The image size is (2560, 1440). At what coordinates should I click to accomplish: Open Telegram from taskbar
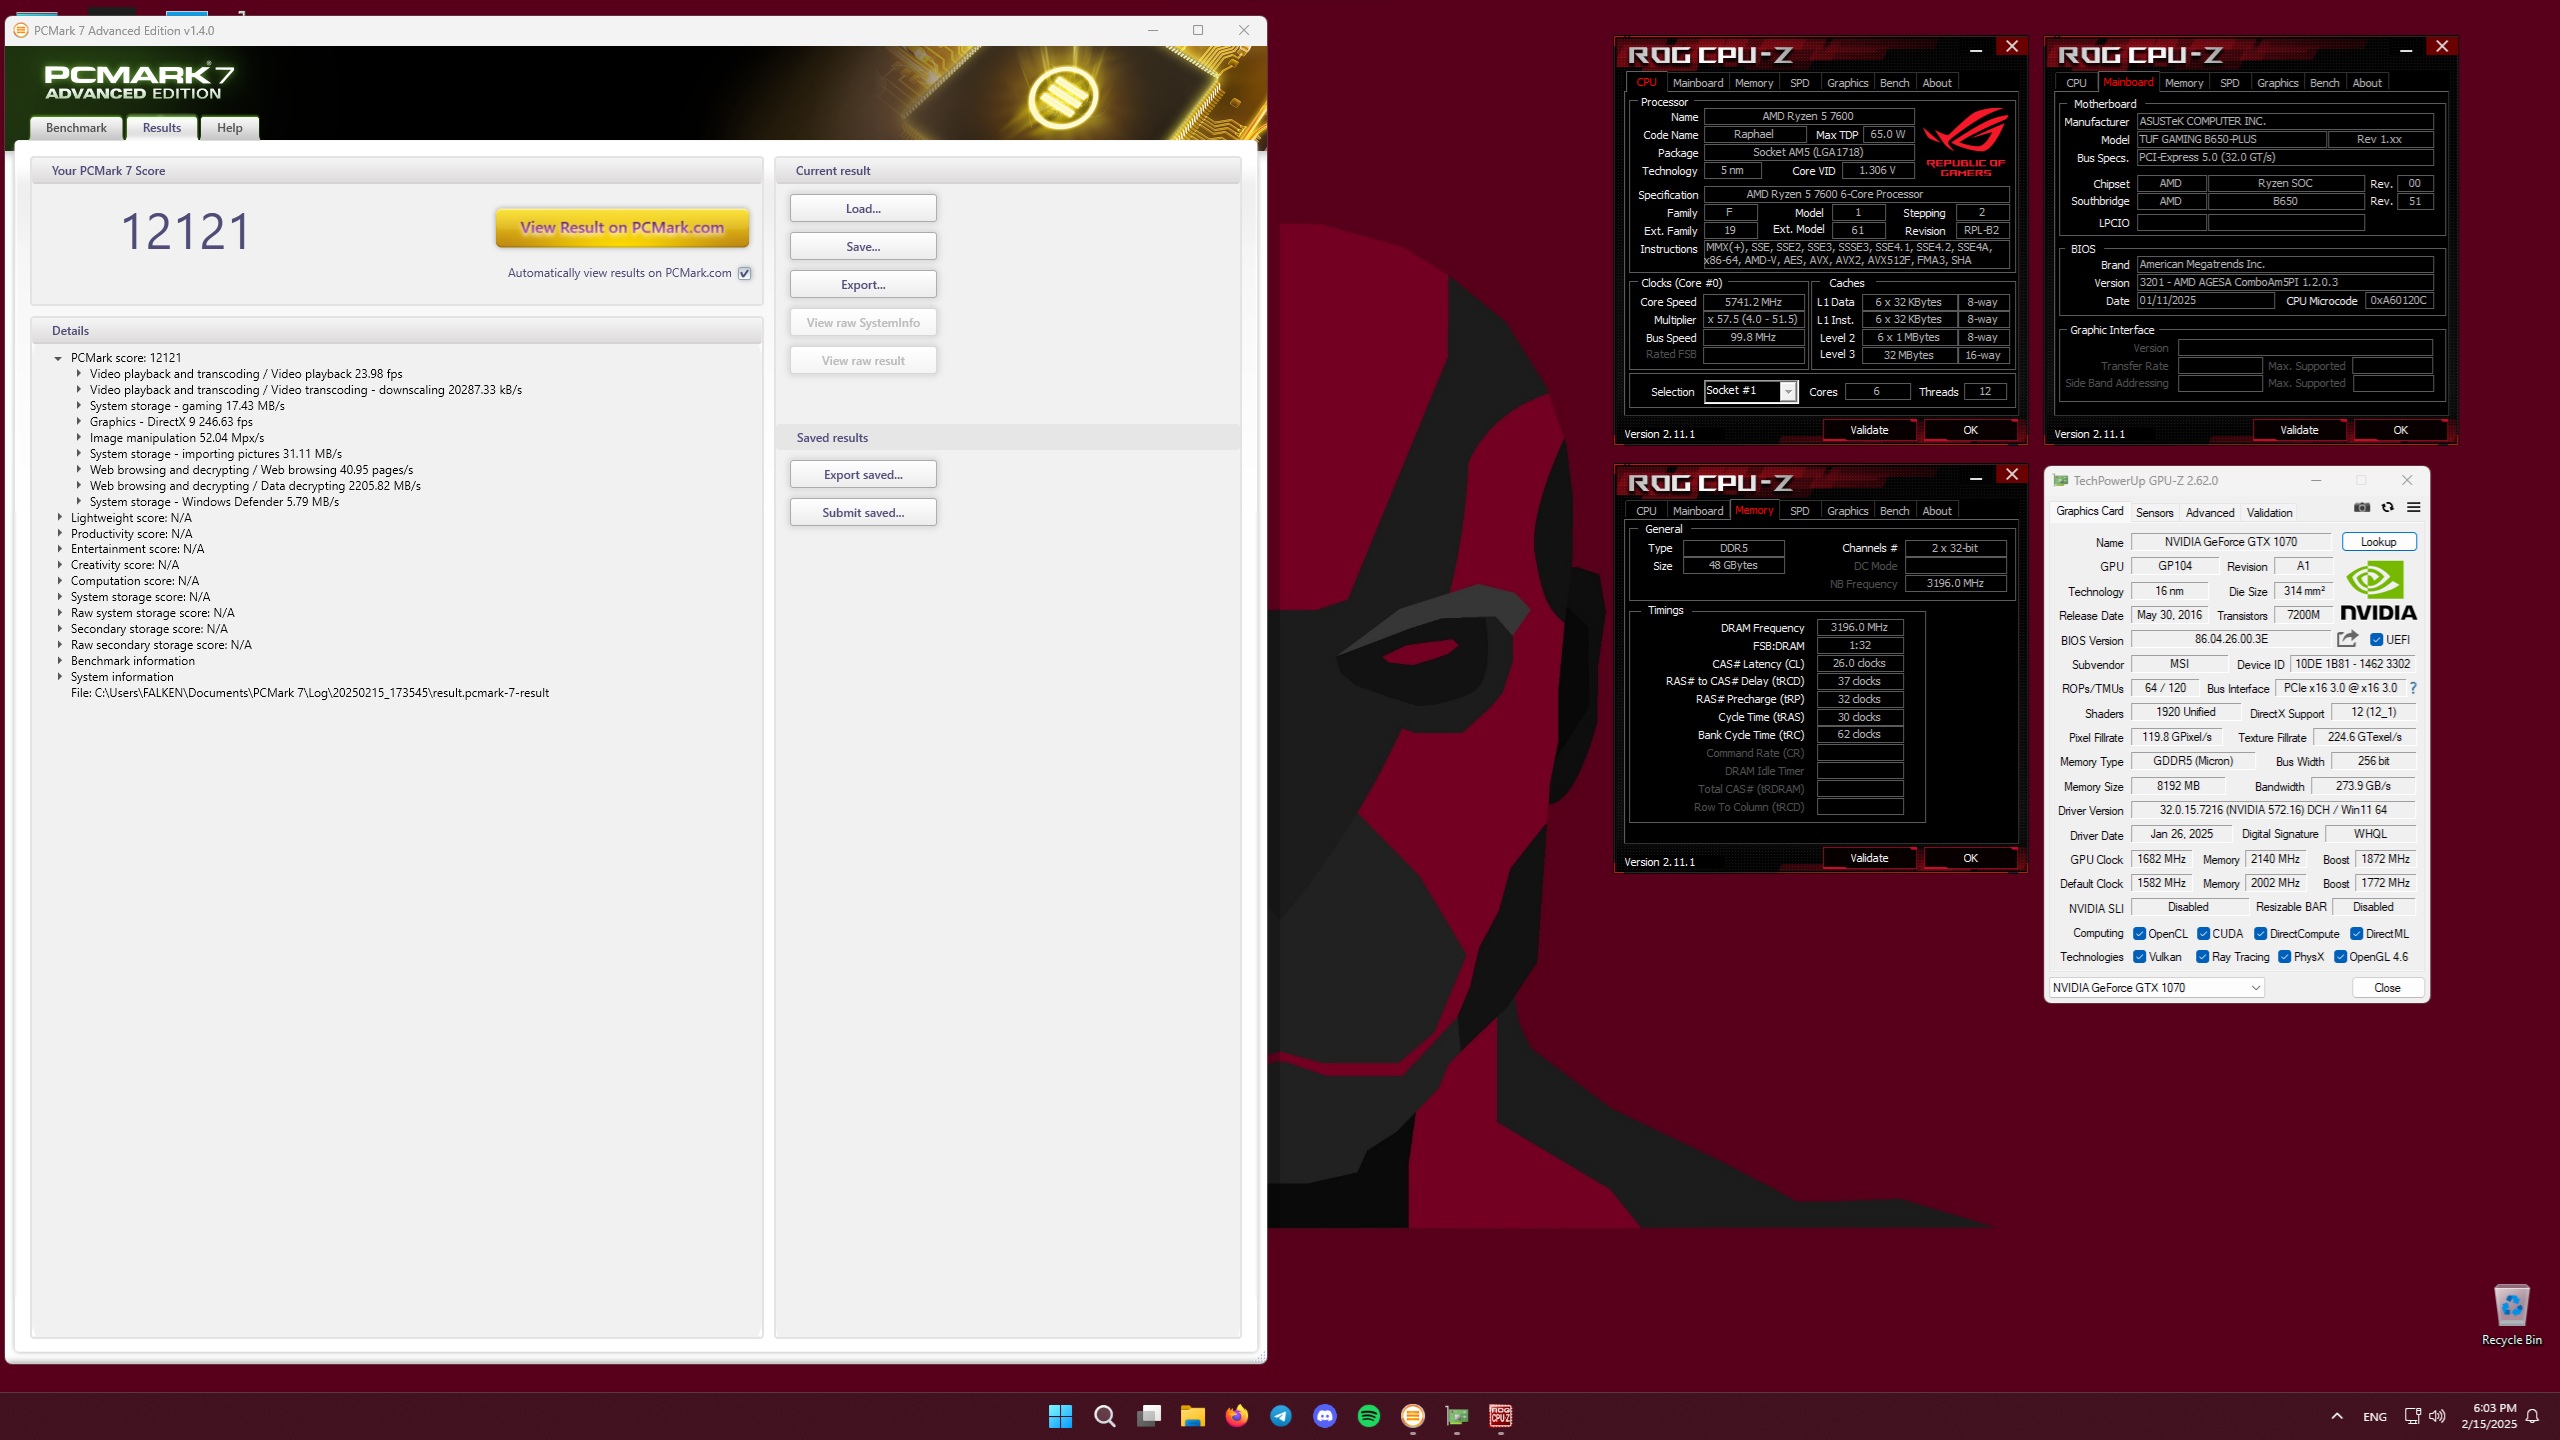tap(1281, 1416)
